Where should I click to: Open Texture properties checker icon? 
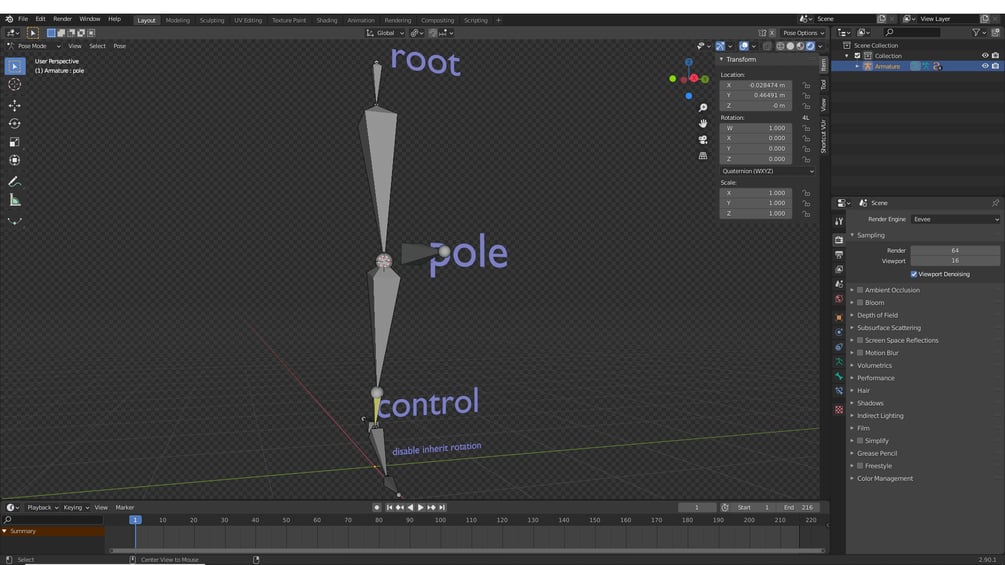[839, 410]
